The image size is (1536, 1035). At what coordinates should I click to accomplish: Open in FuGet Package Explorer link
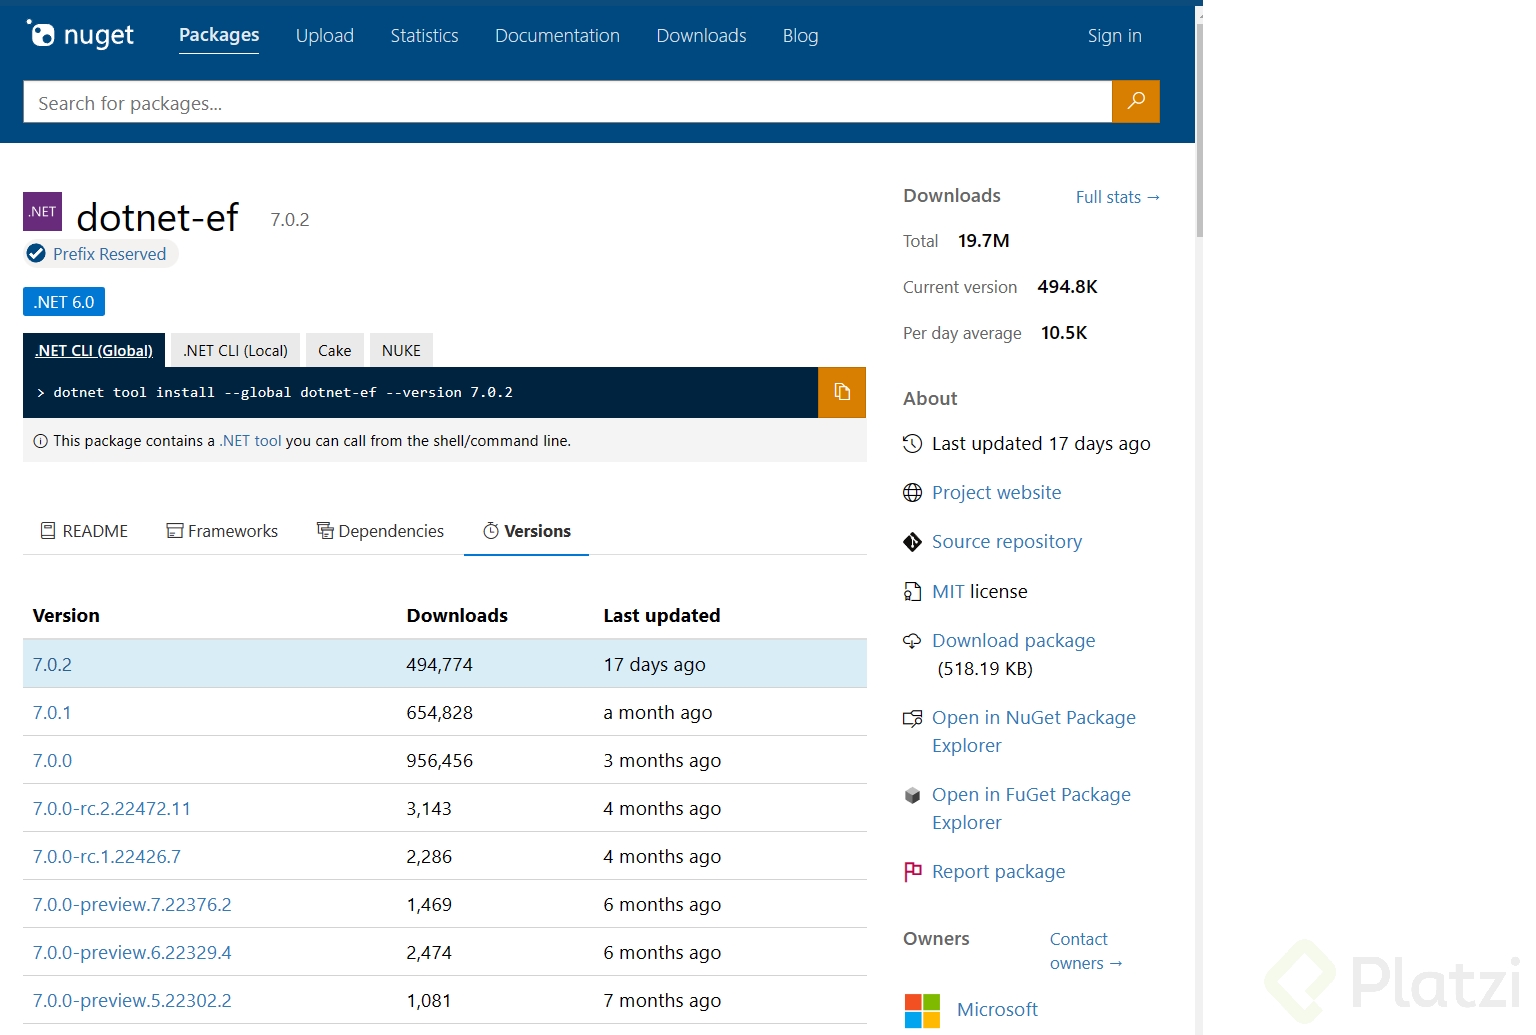tap(1031, 808)
